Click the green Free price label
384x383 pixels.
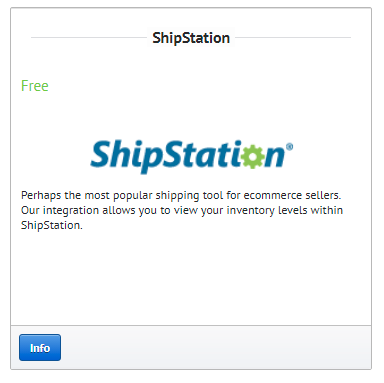(35, 86)
